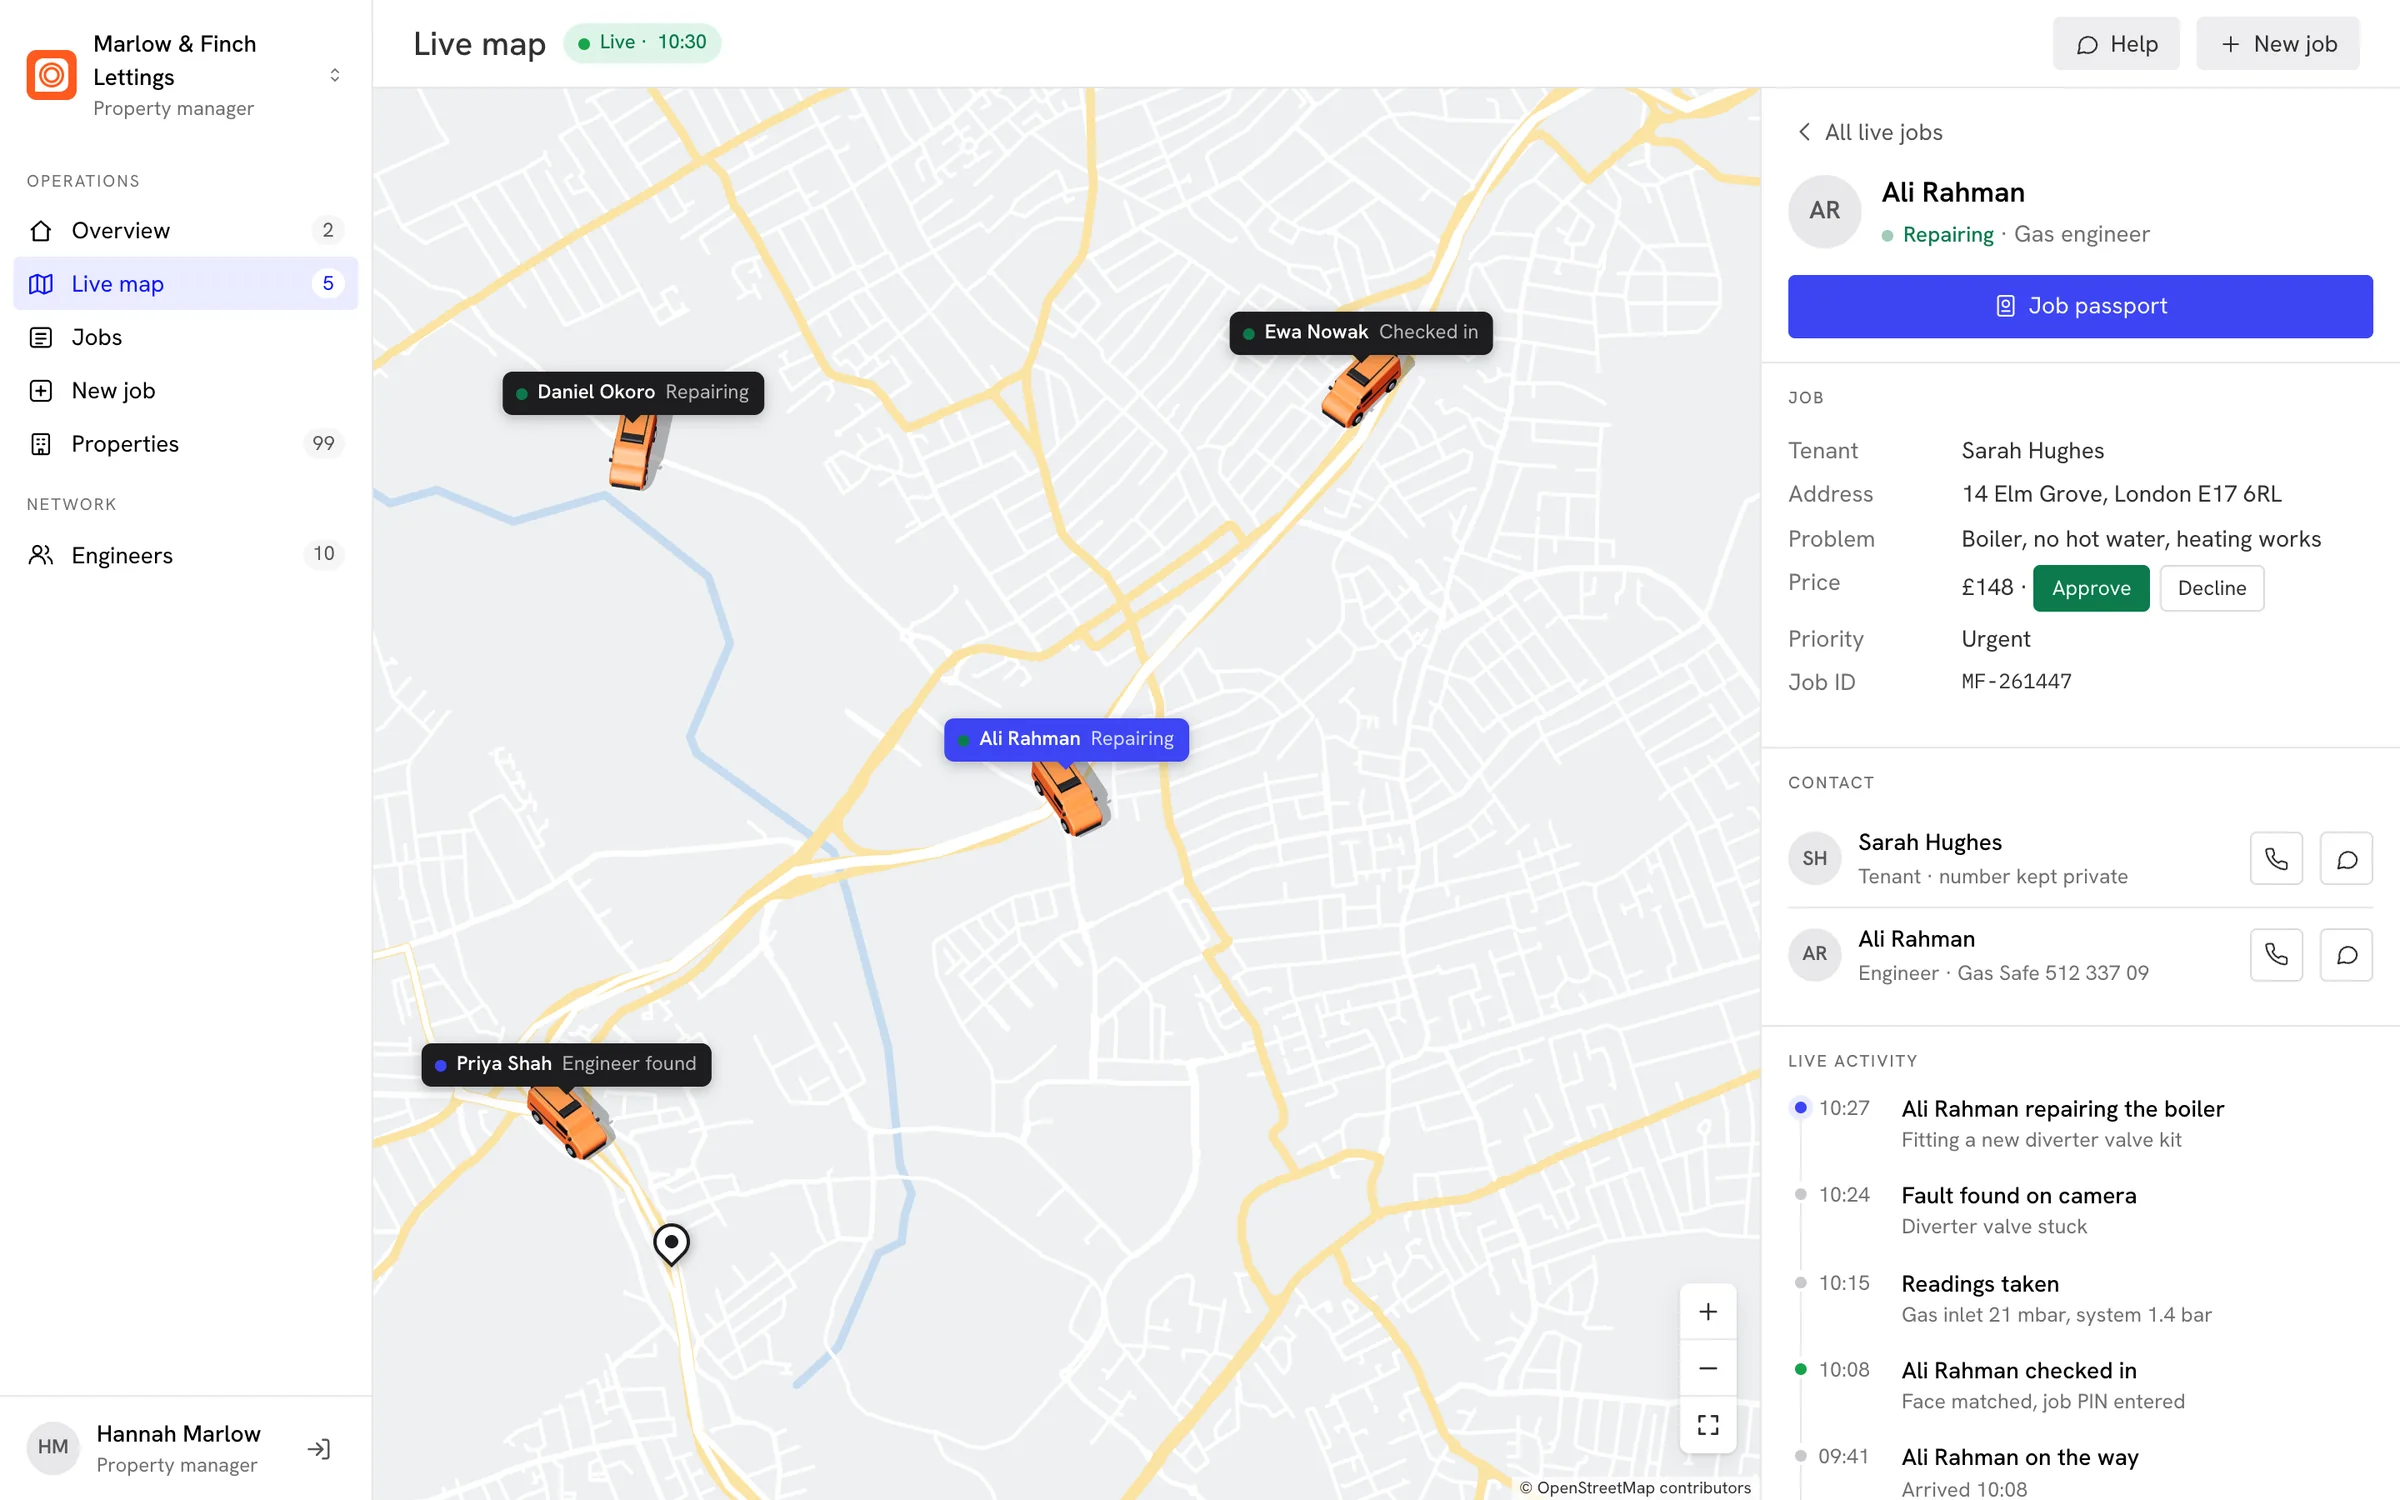Create a job with the top New job button
Screen dimensions: 2400x1500
[2278, 44]
